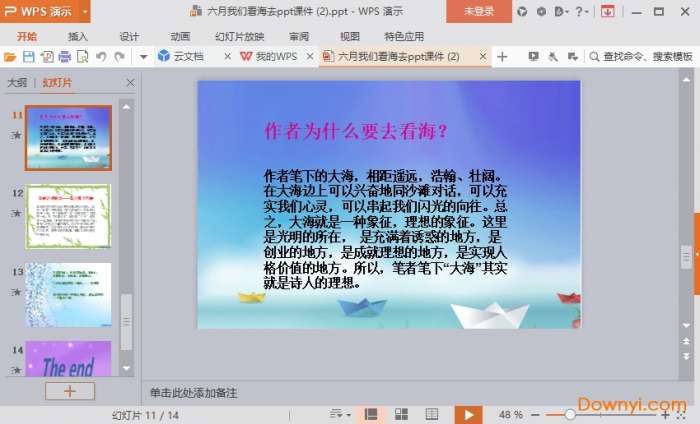This screenshot has width=700, height=424.
Task: Click the red ribbon collapse box icon
Action: pyautogui.click(x=608, y=12)
